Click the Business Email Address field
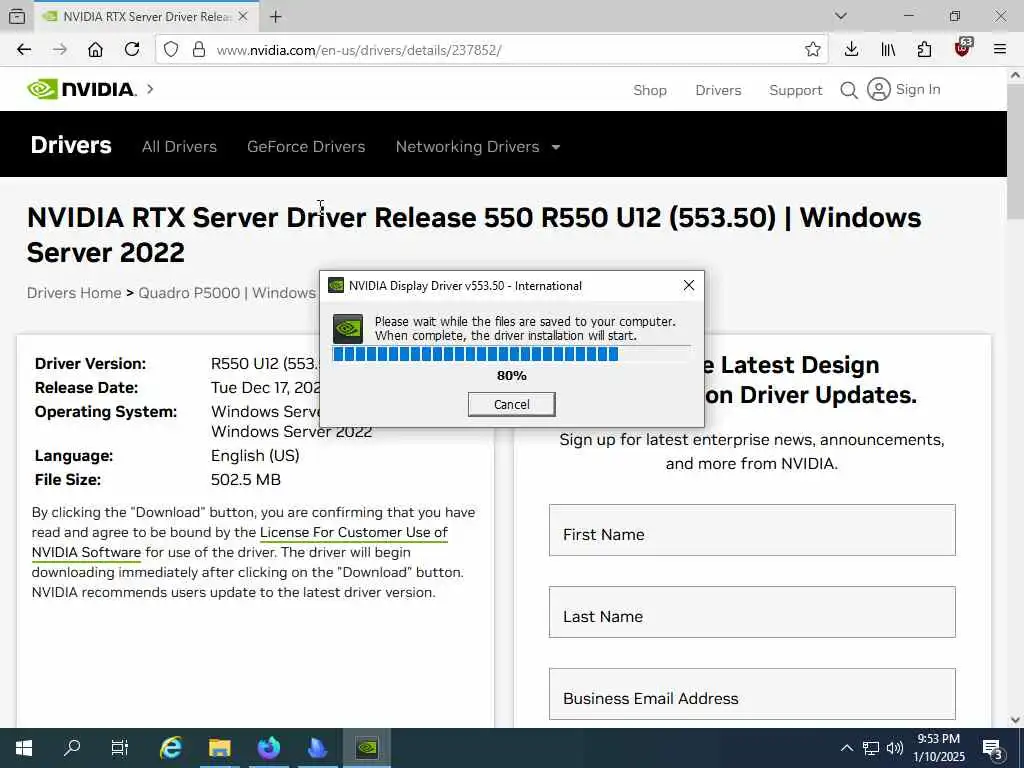This screenshot has width=1024, height=768. point(752,694)
